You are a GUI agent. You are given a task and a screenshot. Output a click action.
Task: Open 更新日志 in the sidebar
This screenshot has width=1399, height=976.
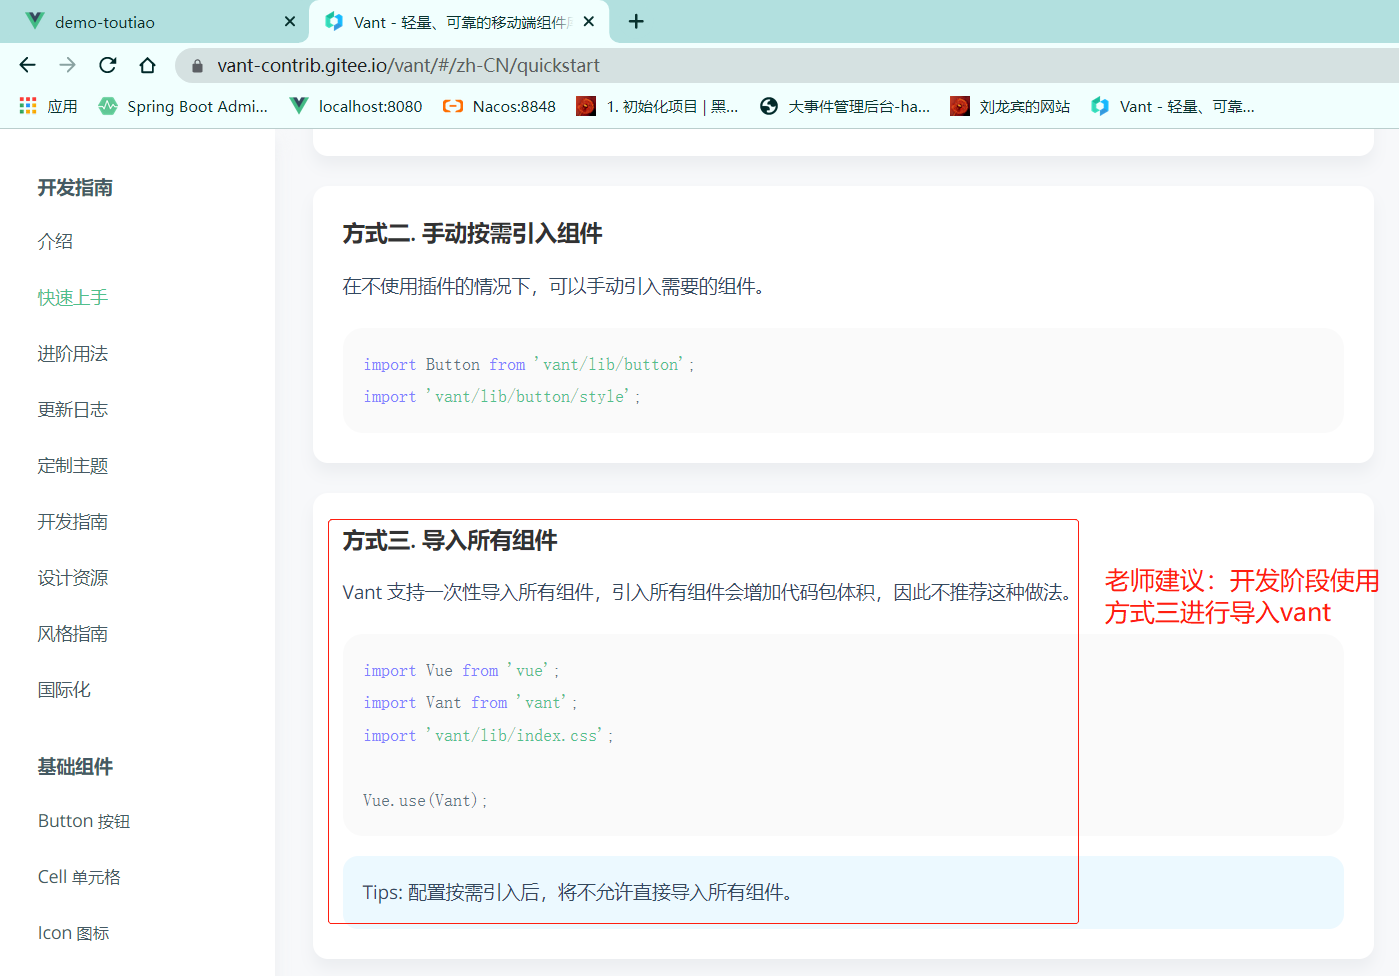[72, 409]
